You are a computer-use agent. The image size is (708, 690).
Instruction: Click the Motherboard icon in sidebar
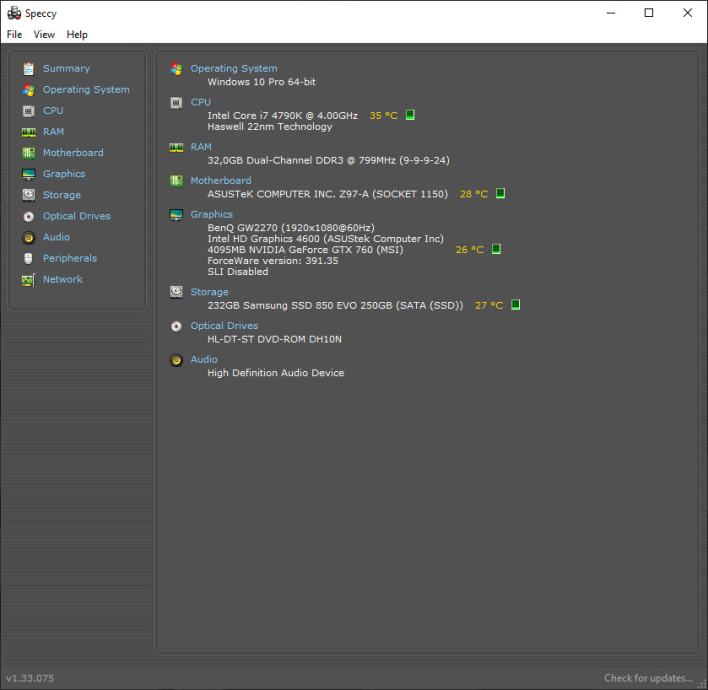coord(28,153)
